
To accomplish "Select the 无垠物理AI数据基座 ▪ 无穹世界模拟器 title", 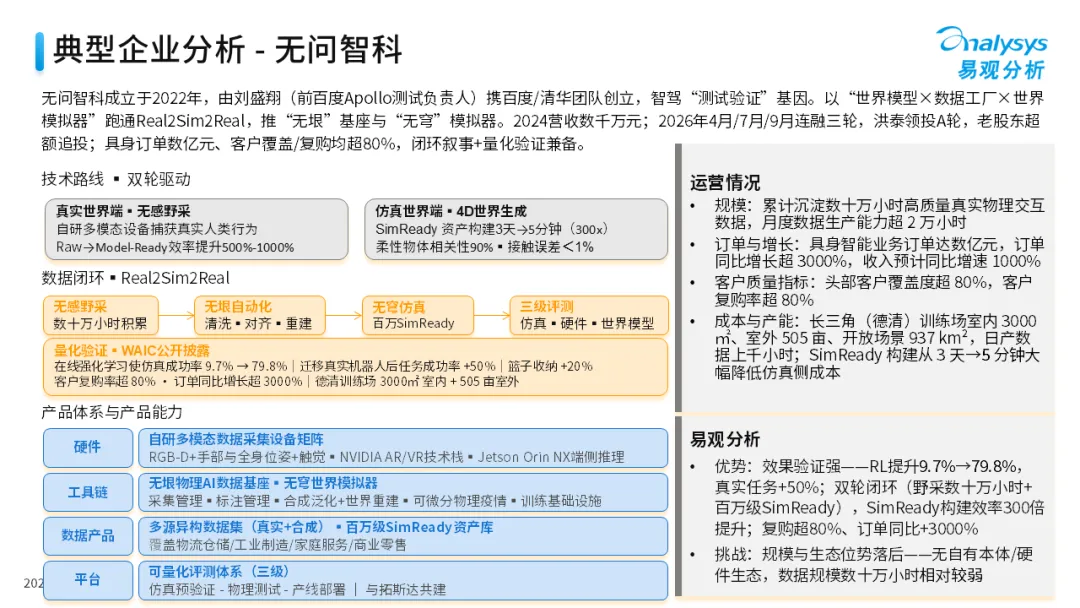I will point(263,483).
